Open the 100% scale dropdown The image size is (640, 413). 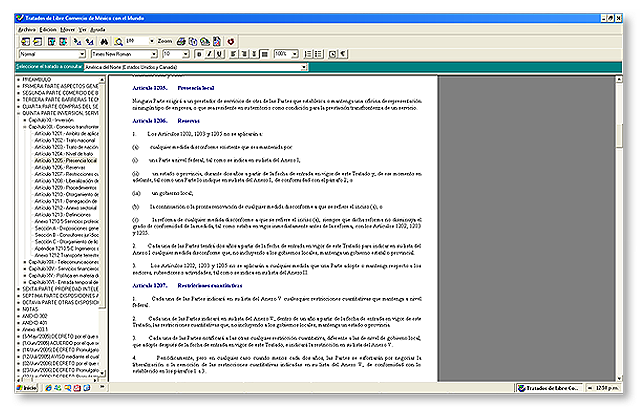click(x=295, y=54)
